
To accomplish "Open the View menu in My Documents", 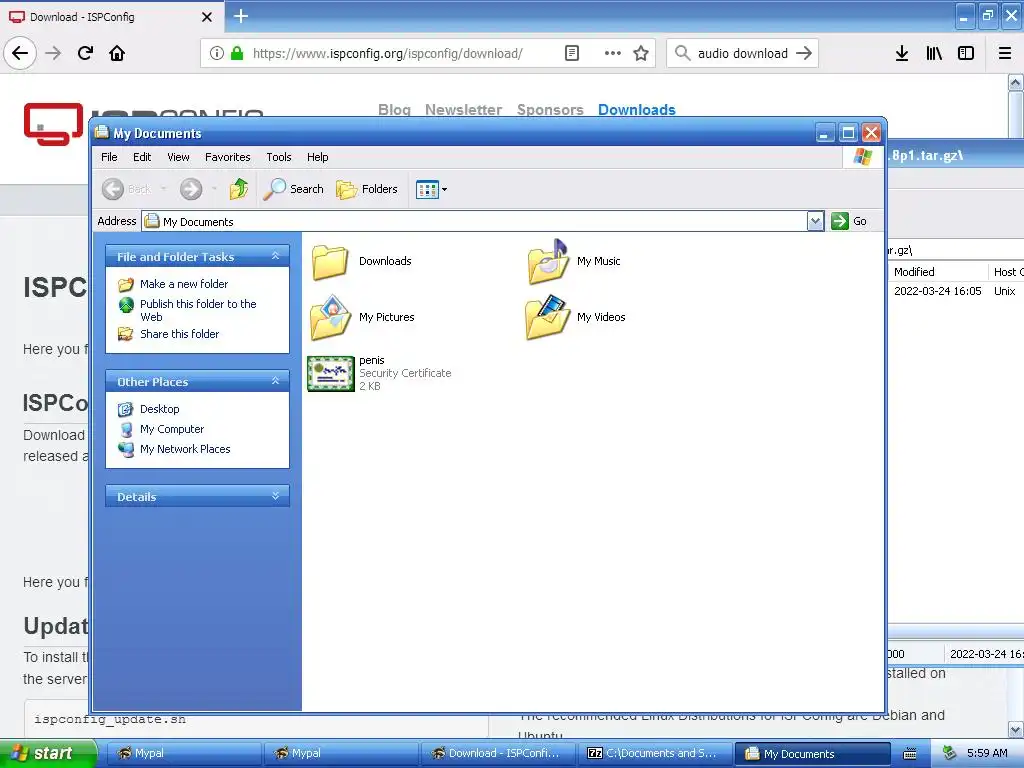I will [x=178, y=157].
